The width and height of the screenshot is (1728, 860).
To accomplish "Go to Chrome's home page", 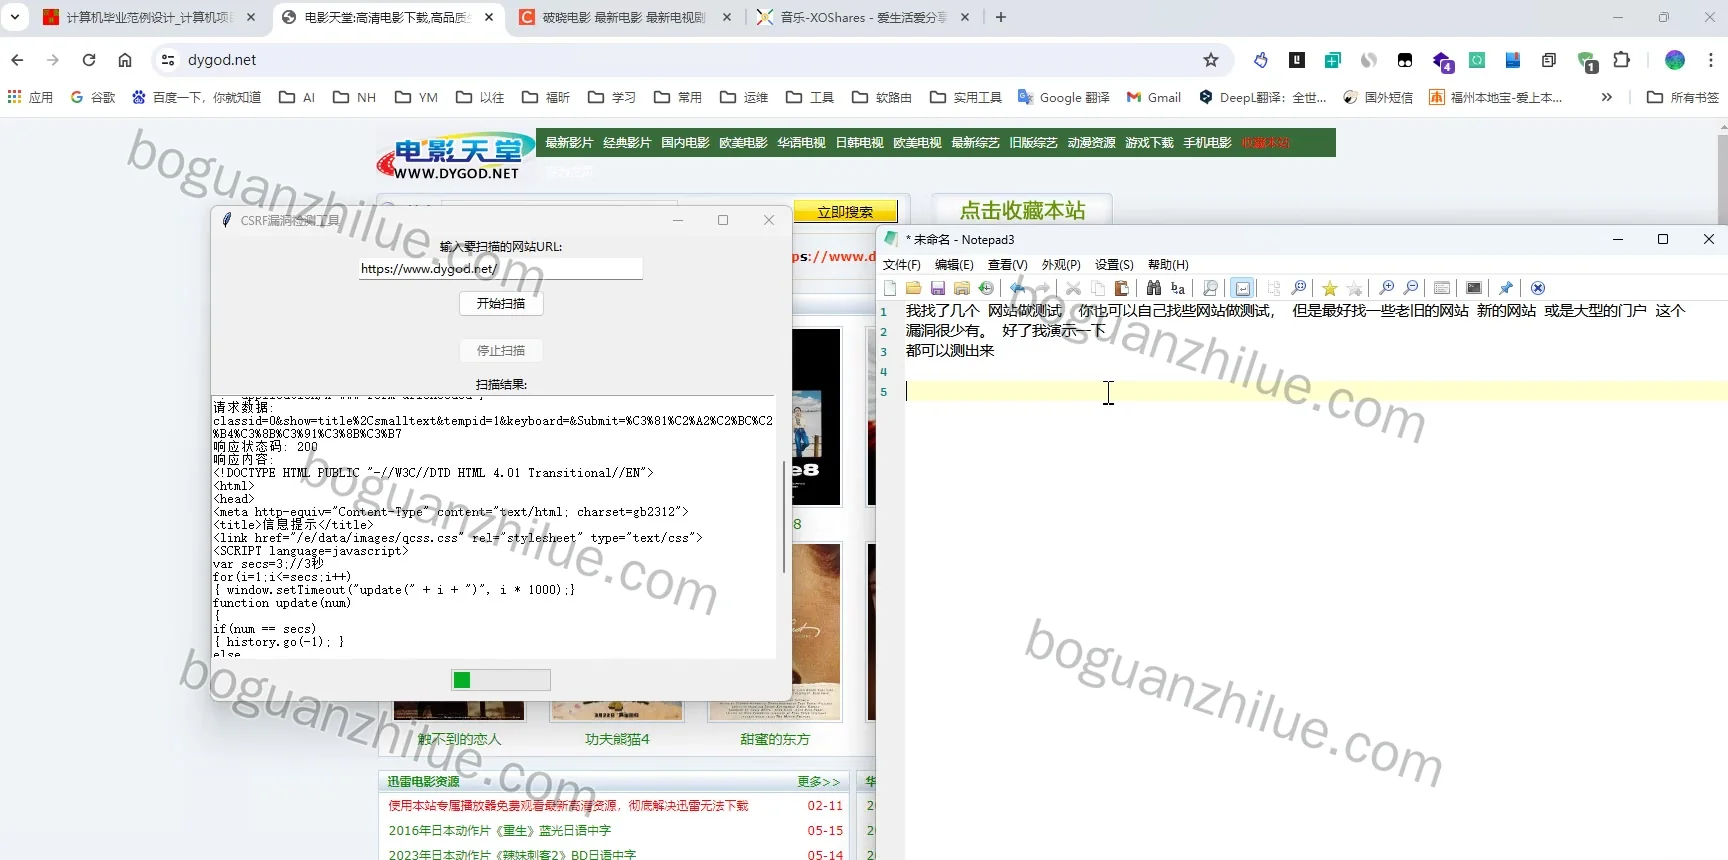I will click(125, 60).
